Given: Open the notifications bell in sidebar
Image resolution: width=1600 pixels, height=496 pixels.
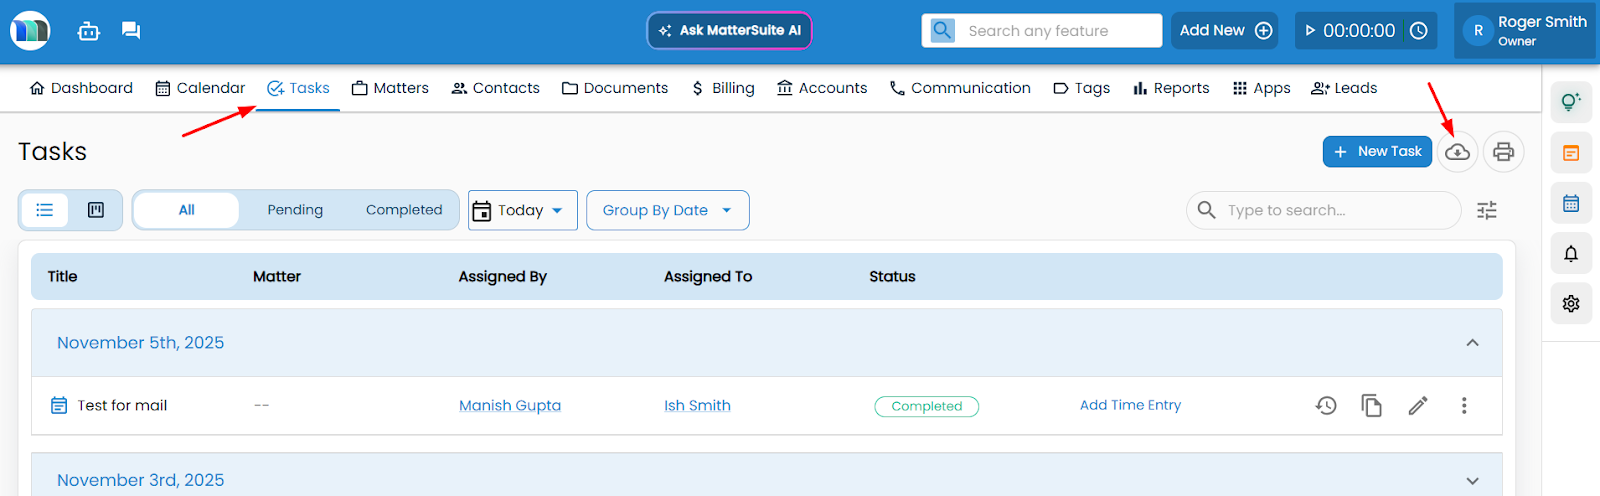Looking at the screenshot, I should [1571, 254].
